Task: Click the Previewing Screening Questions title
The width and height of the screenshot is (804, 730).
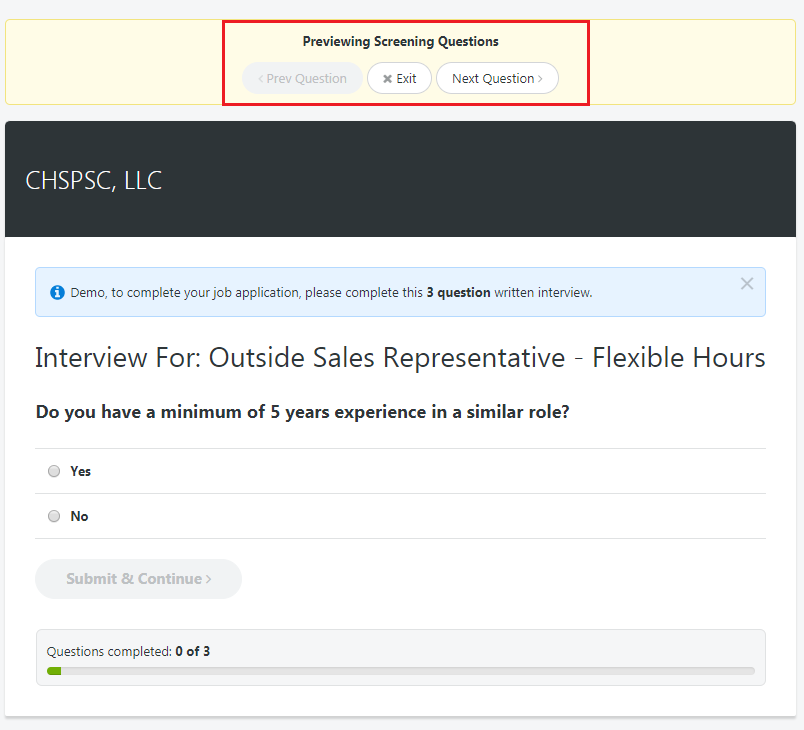Action: click(x=400, y=41)
